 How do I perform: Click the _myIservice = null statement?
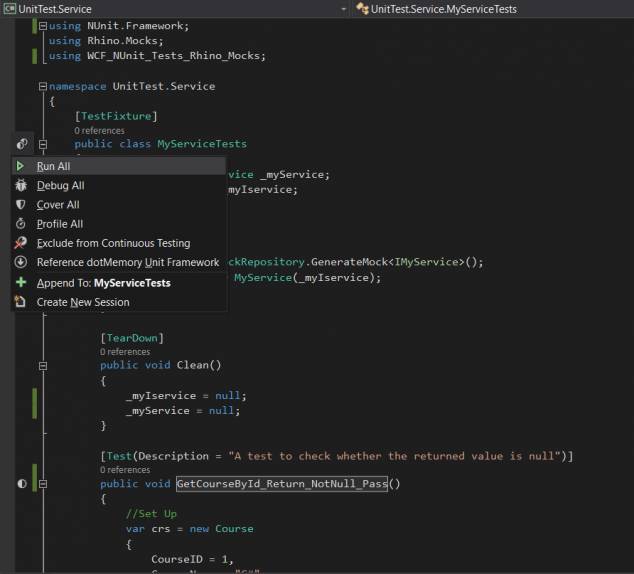click(x=186, y=395)
